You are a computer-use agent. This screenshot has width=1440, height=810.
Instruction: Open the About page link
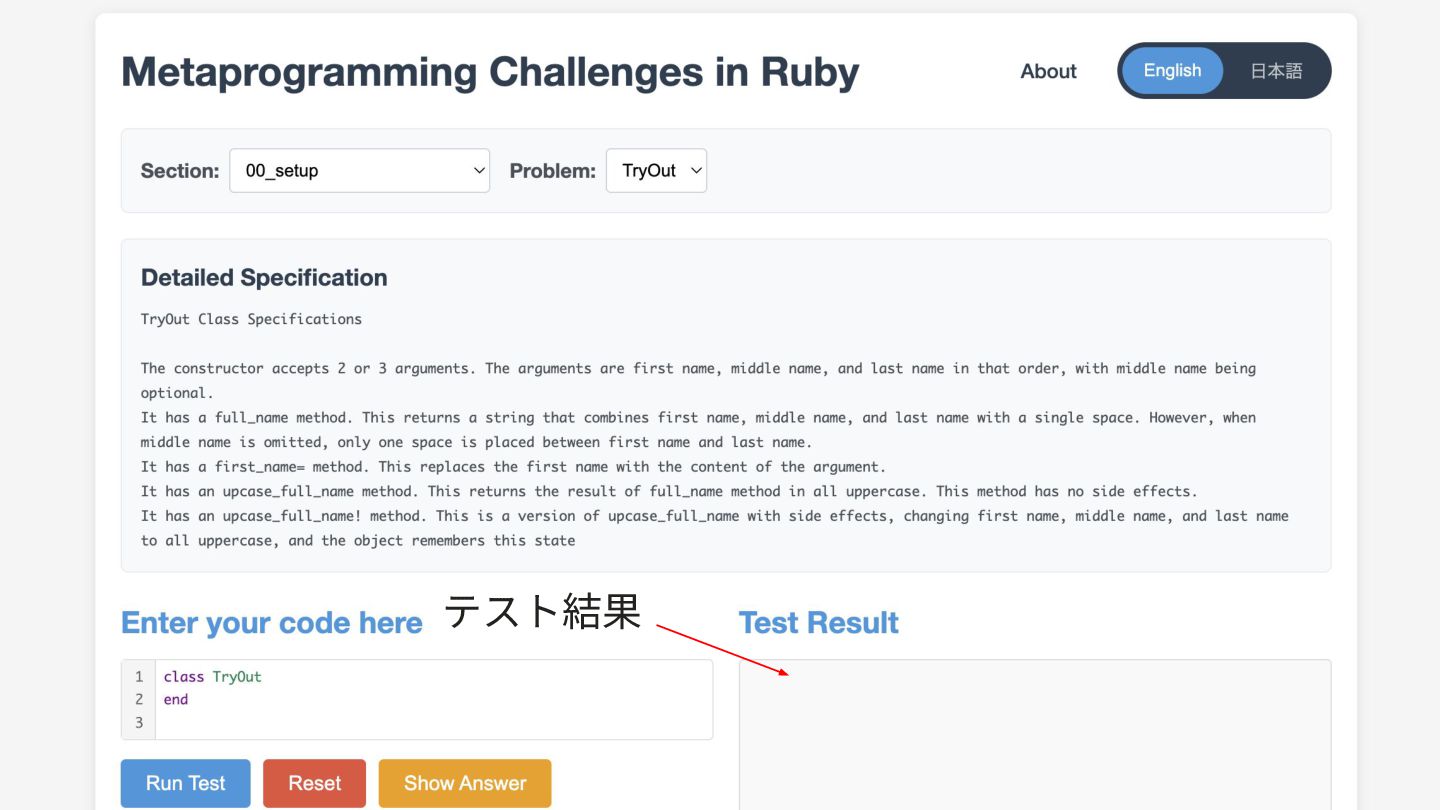coord(1048,71)
